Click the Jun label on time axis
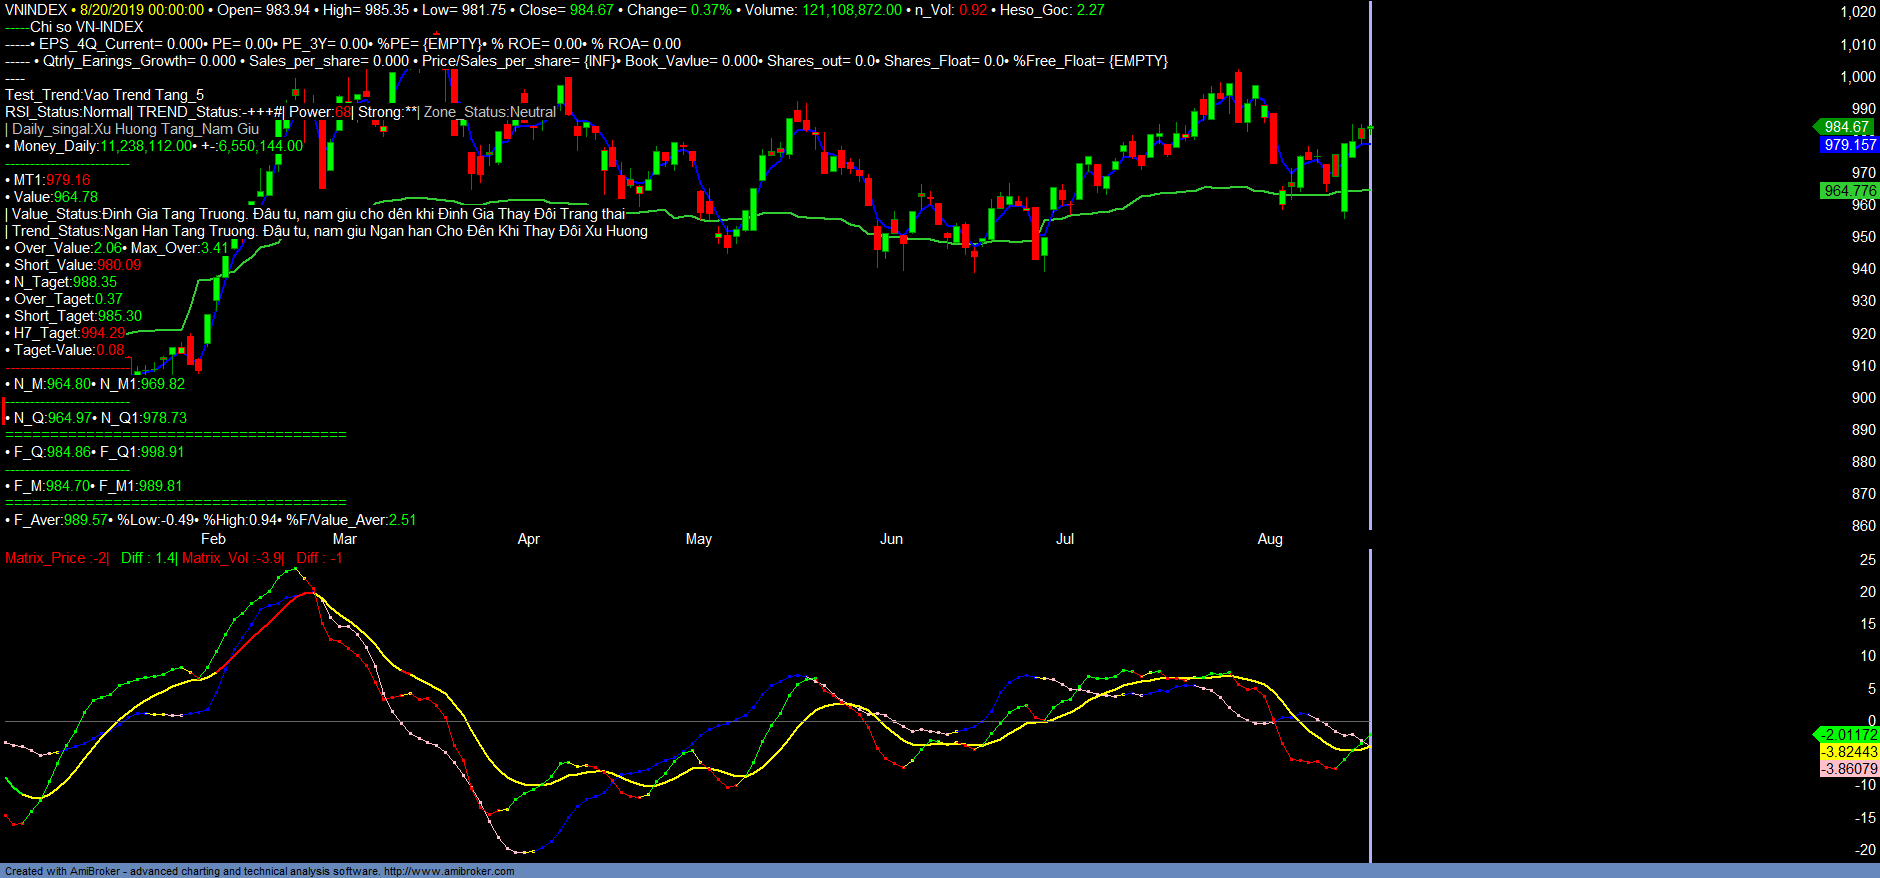This screenshot has width=1880, height=878. point(891,539)
